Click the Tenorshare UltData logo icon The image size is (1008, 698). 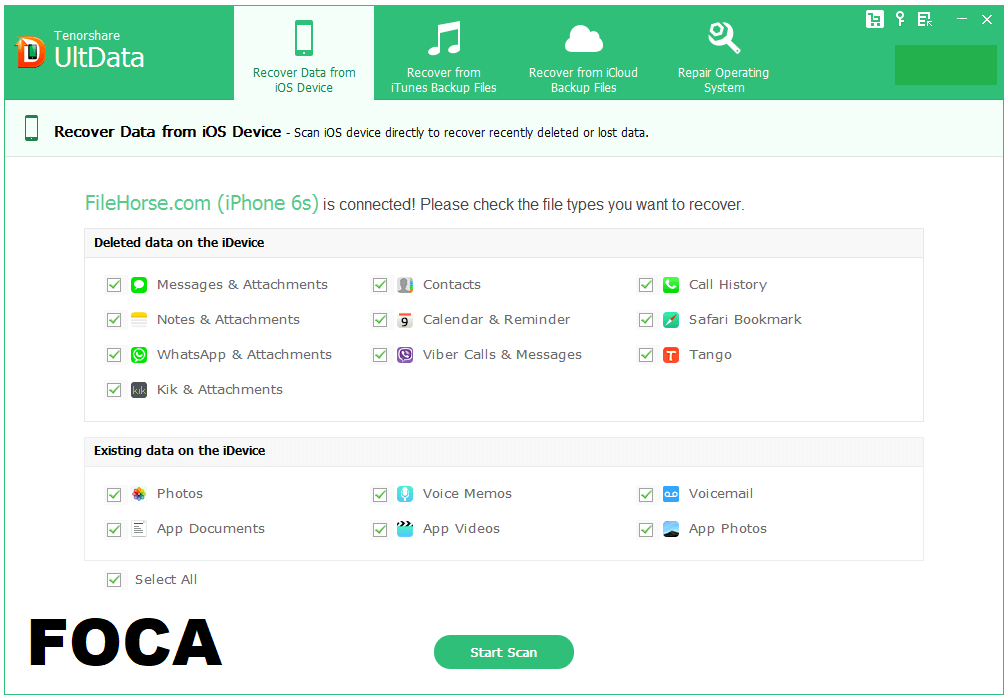[x=30, y=52]
